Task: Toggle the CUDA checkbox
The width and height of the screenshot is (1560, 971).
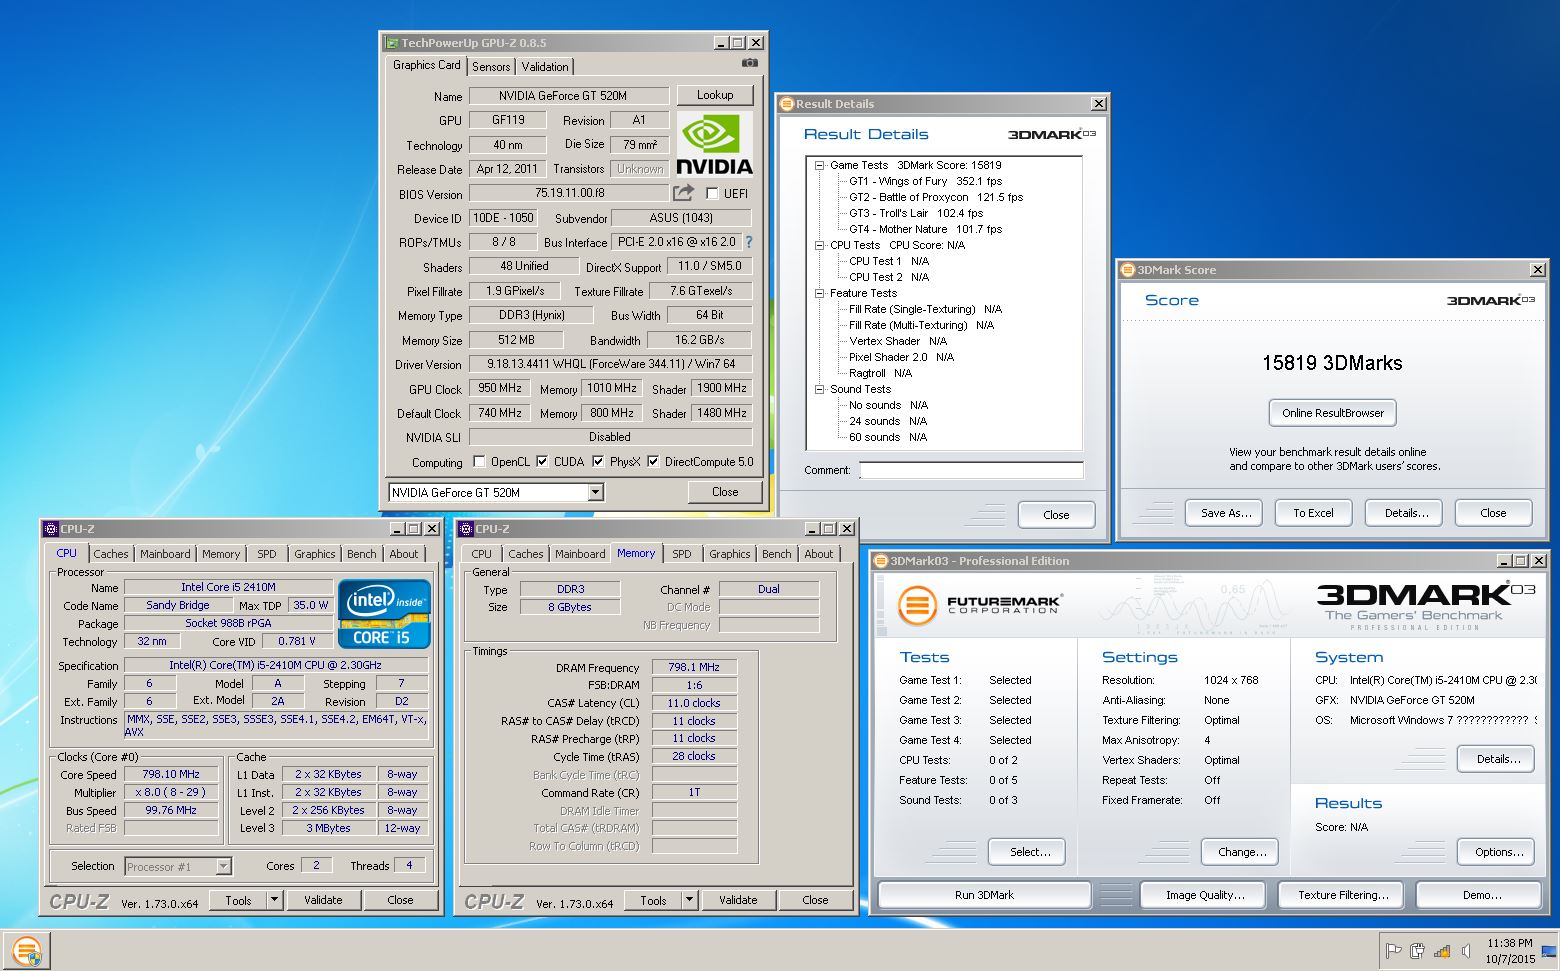Action: click(542, 461)
